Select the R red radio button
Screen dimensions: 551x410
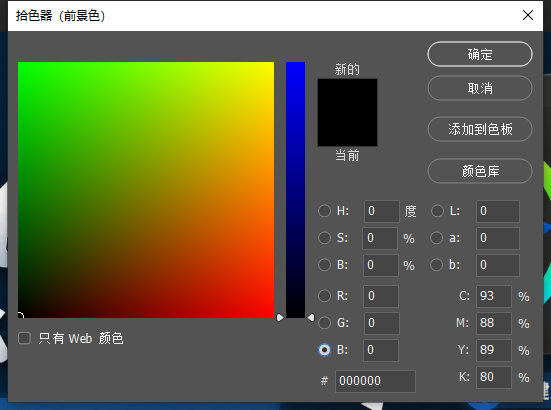[324, 296]
